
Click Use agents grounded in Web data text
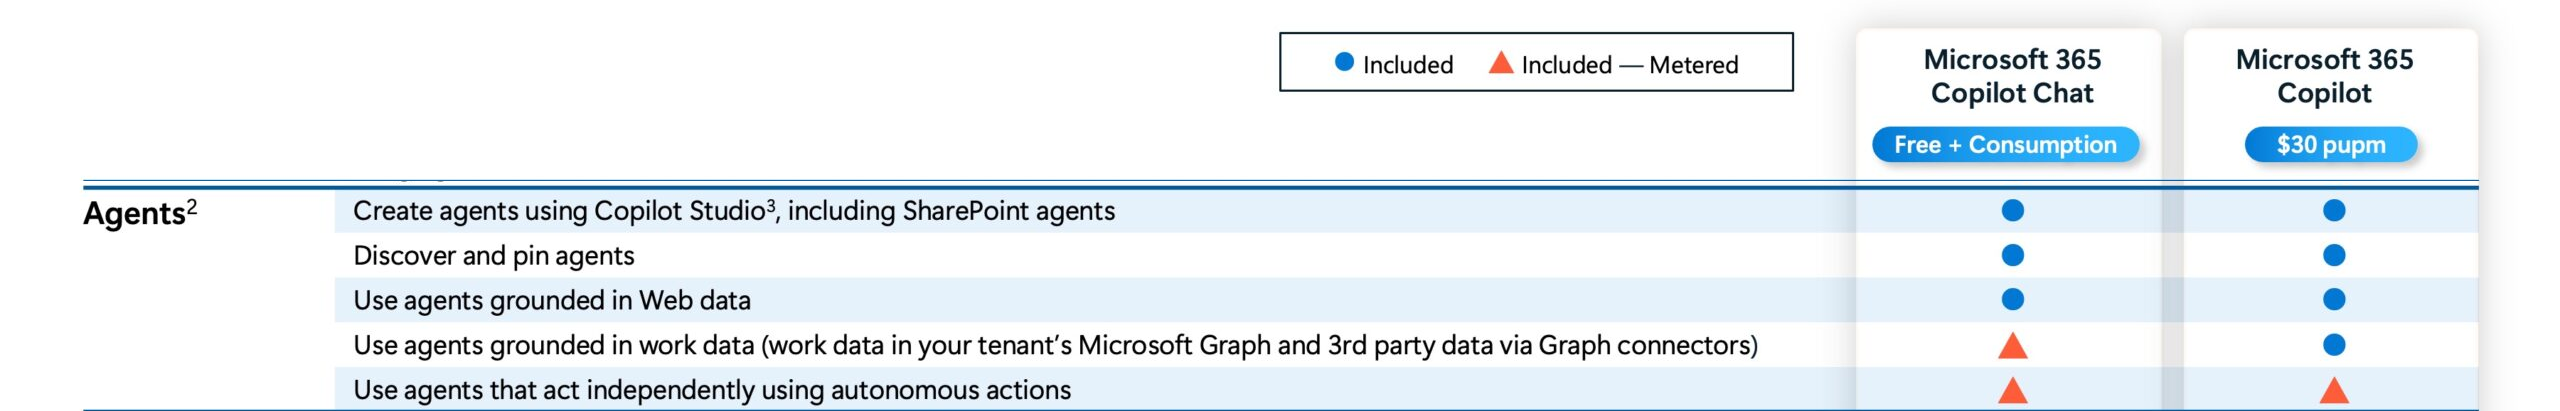coord(552,300)
